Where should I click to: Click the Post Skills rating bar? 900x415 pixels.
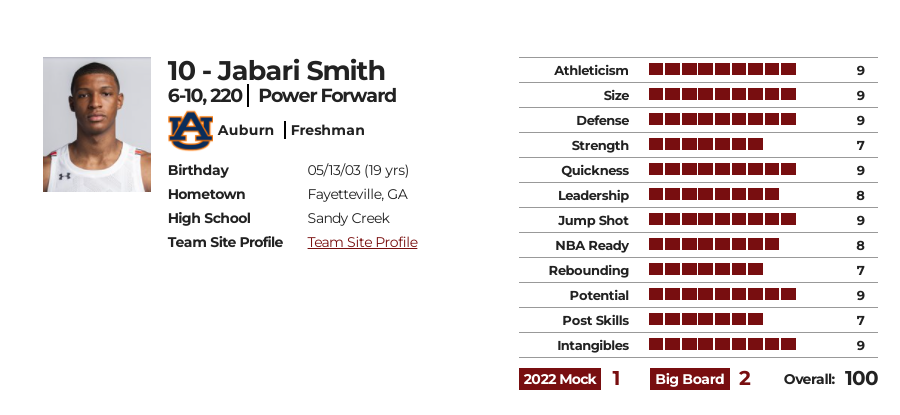click(706, 319)
